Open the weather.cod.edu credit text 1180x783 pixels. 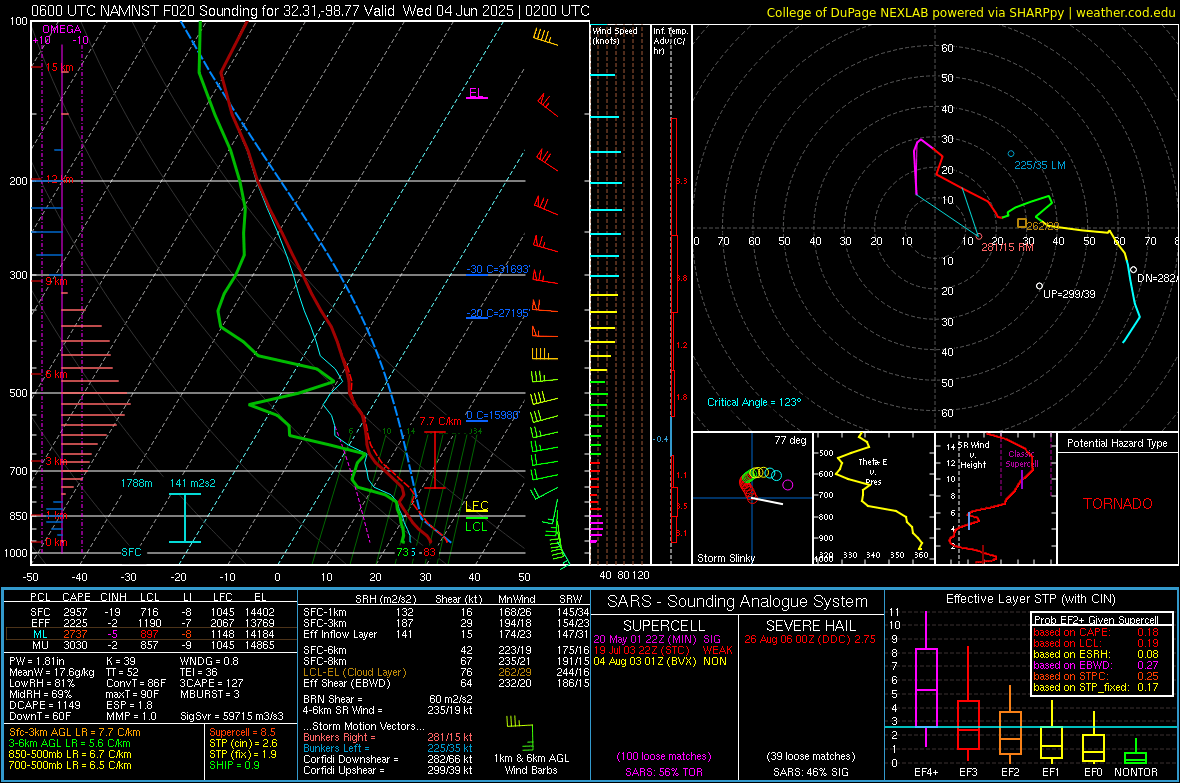1125,12
